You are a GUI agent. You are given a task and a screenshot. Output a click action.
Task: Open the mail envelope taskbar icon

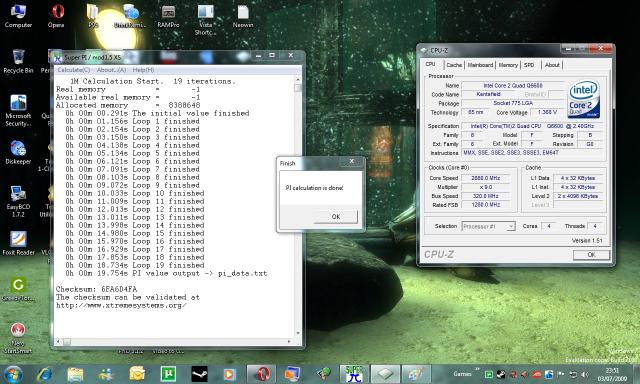coord(137,374)
